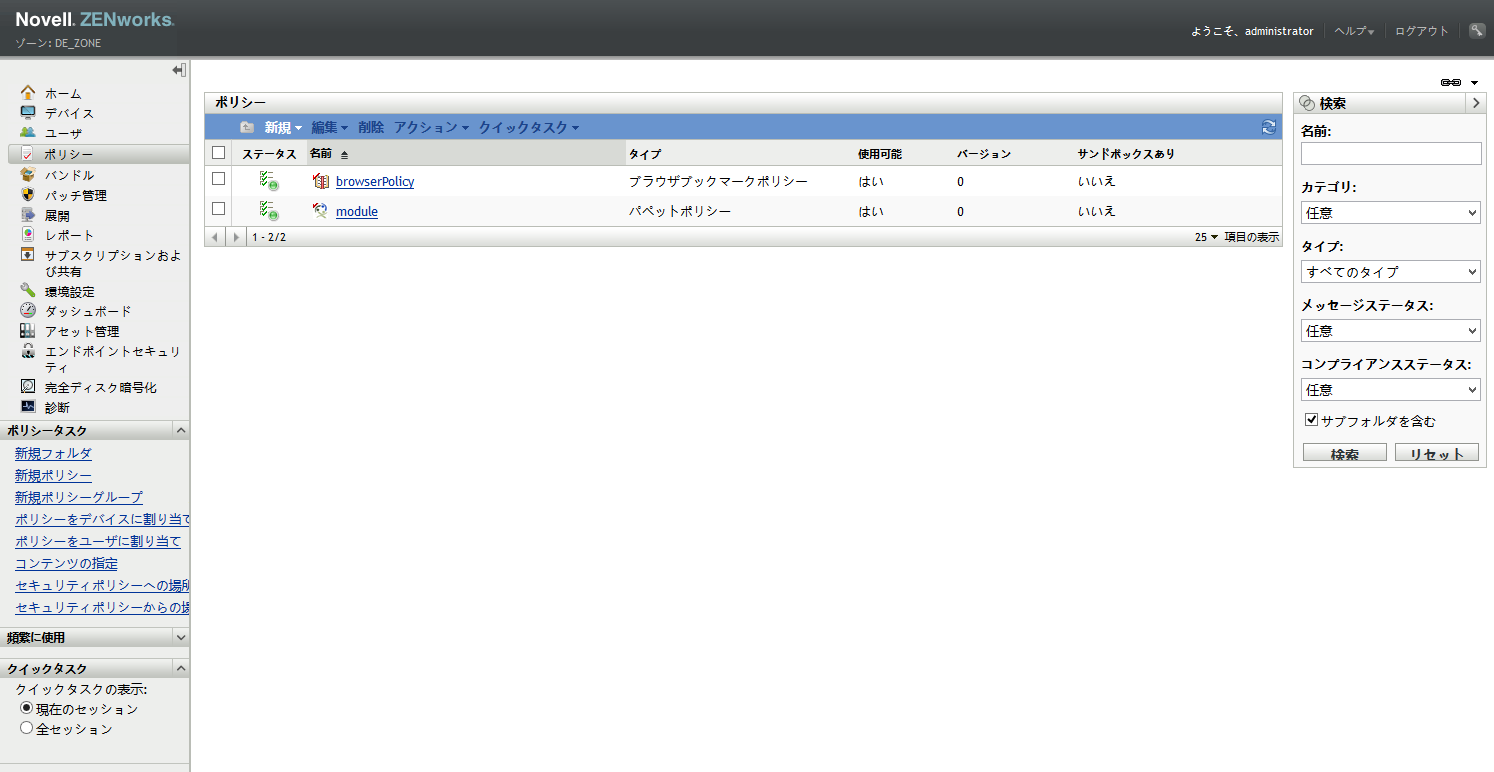Sort table by the 名前 column header
Screen dimensions: 1494x772
point(321,154)
